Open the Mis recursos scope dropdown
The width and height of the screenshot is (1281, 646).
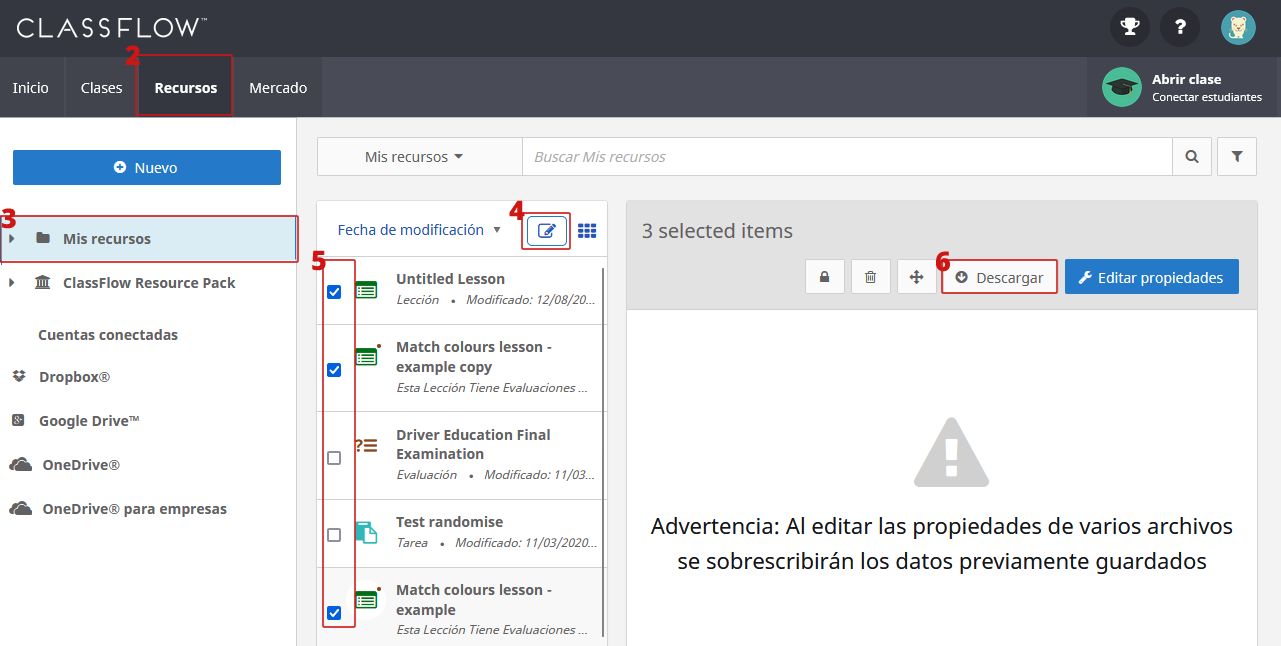point(419,156)
